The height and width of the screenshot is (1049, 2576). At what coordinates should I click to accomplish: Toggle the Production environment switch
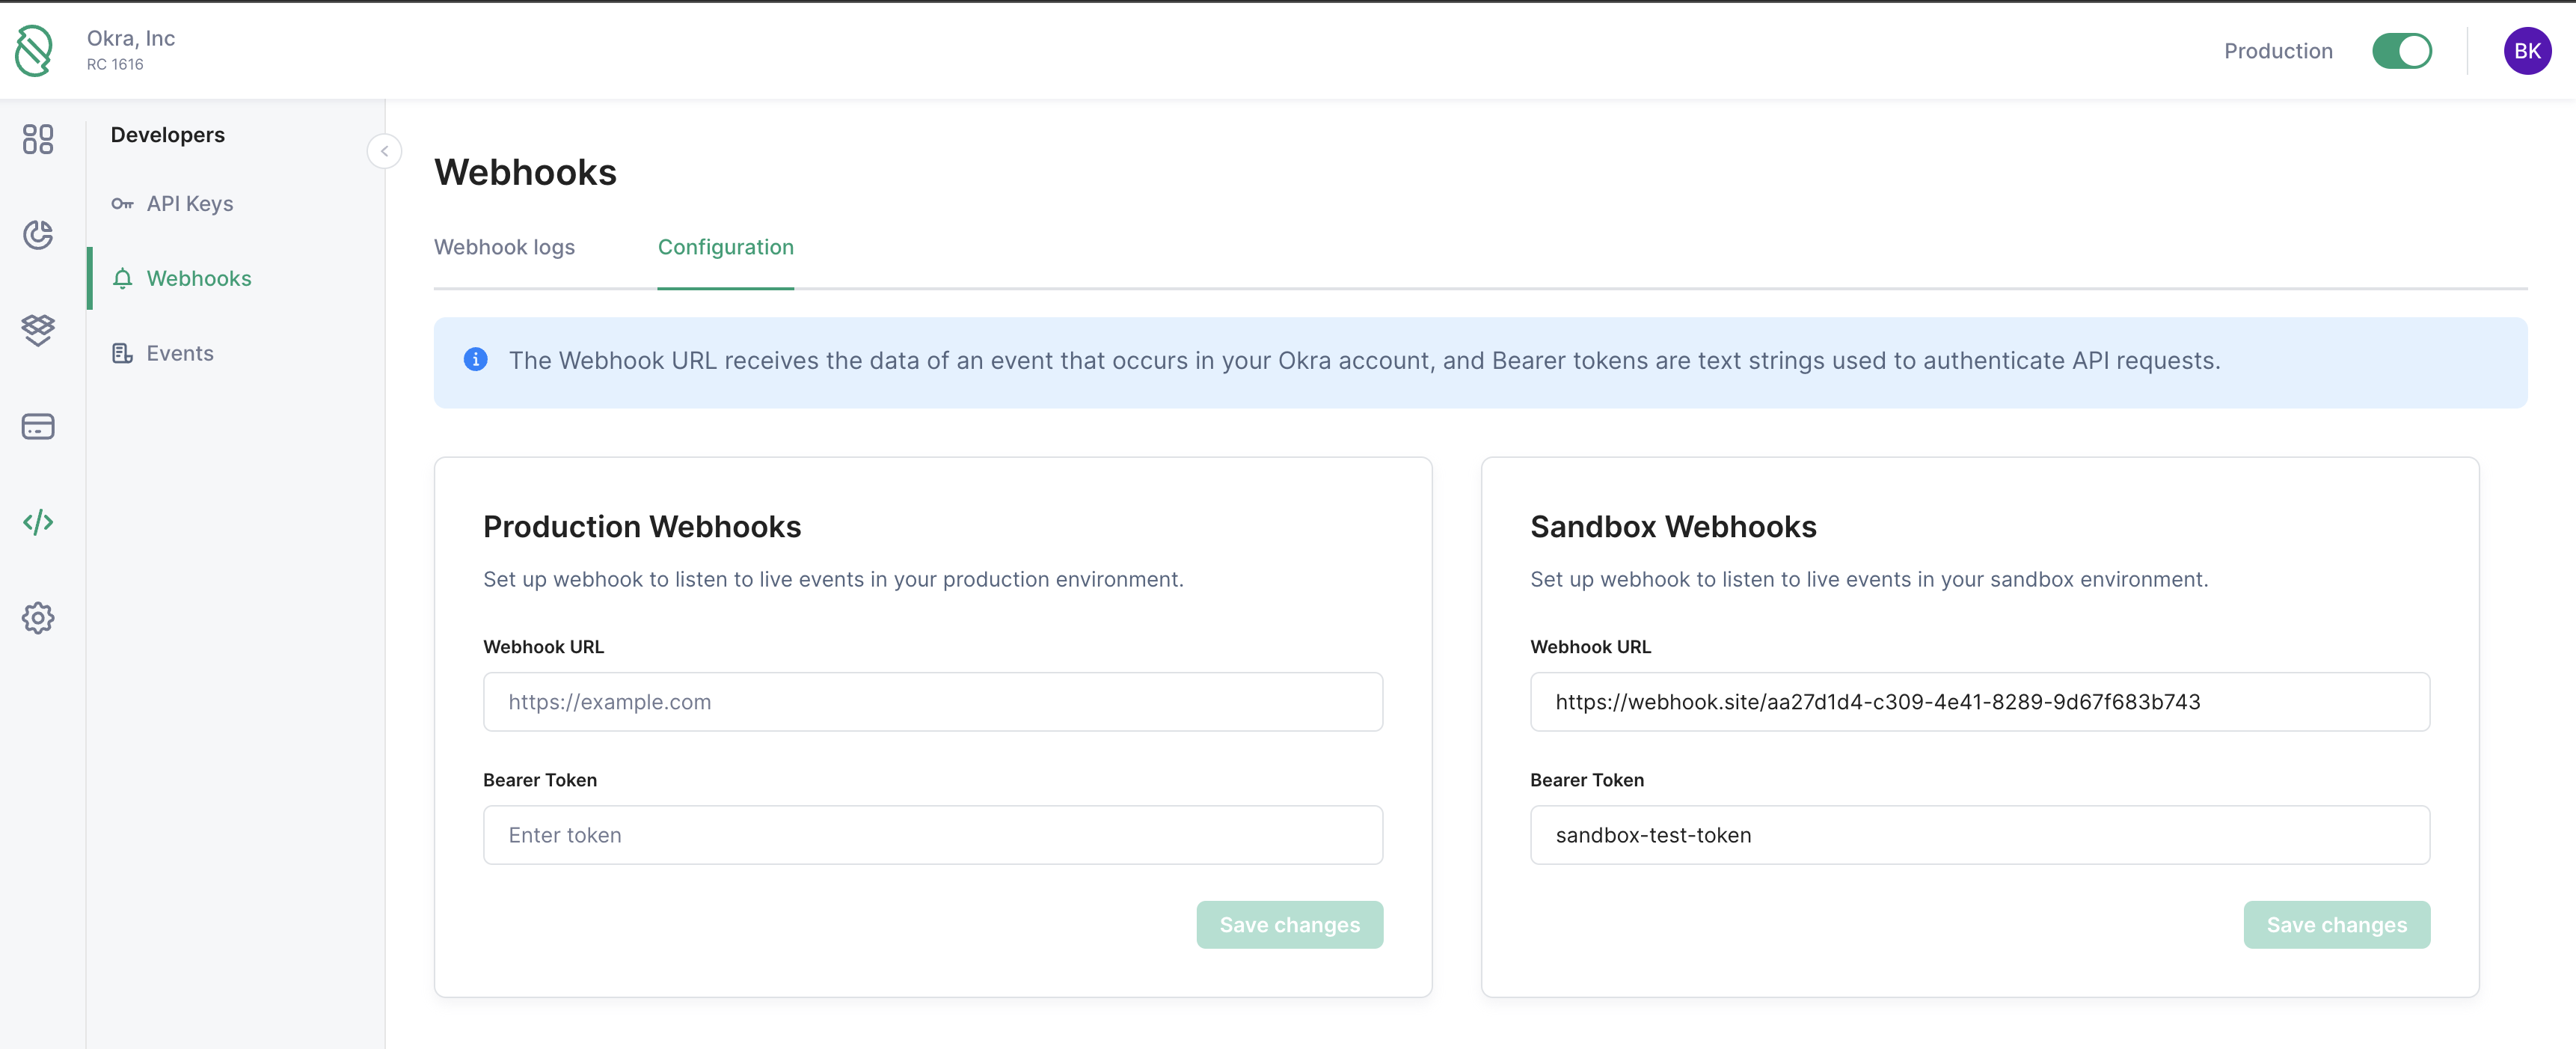[x=2401, y=51]
